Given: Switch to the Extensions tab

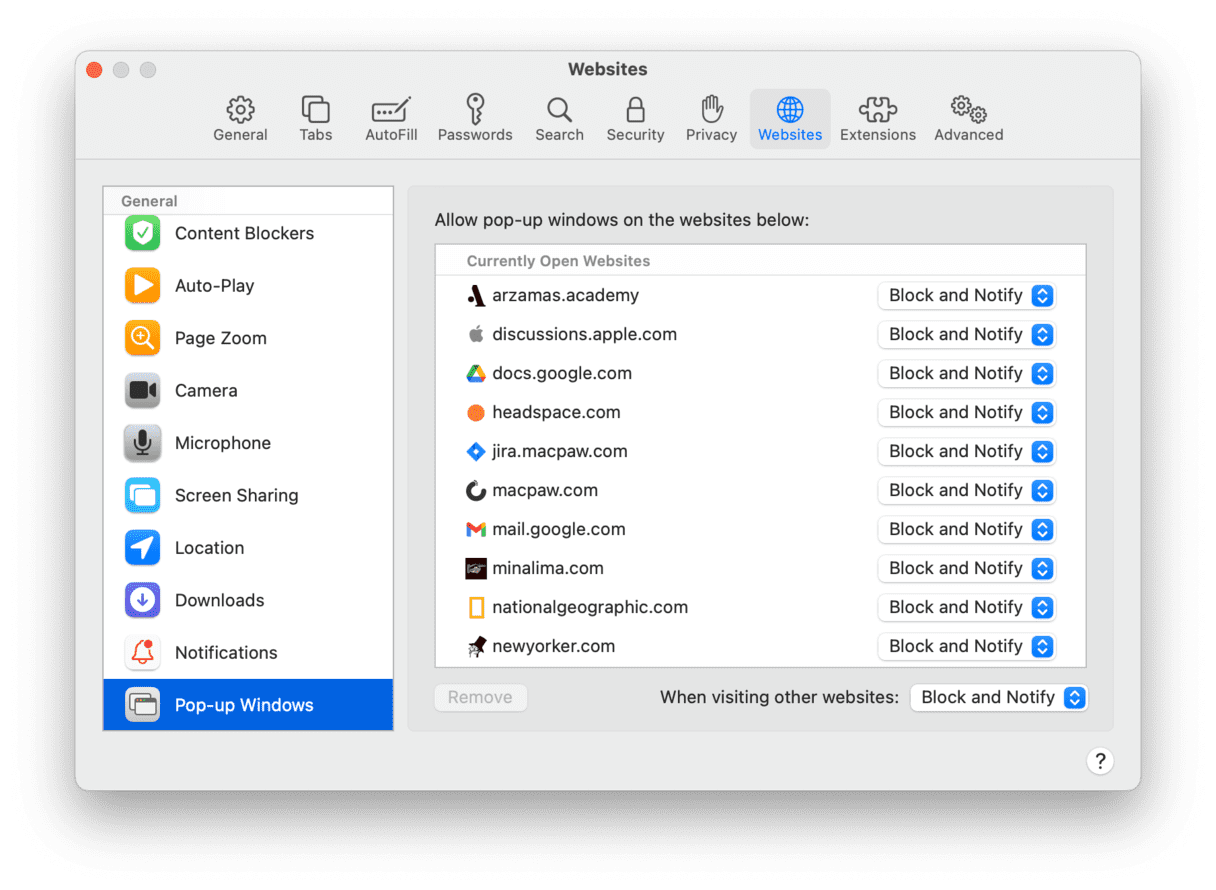Looking at the screenshot, I should (877, 118).
